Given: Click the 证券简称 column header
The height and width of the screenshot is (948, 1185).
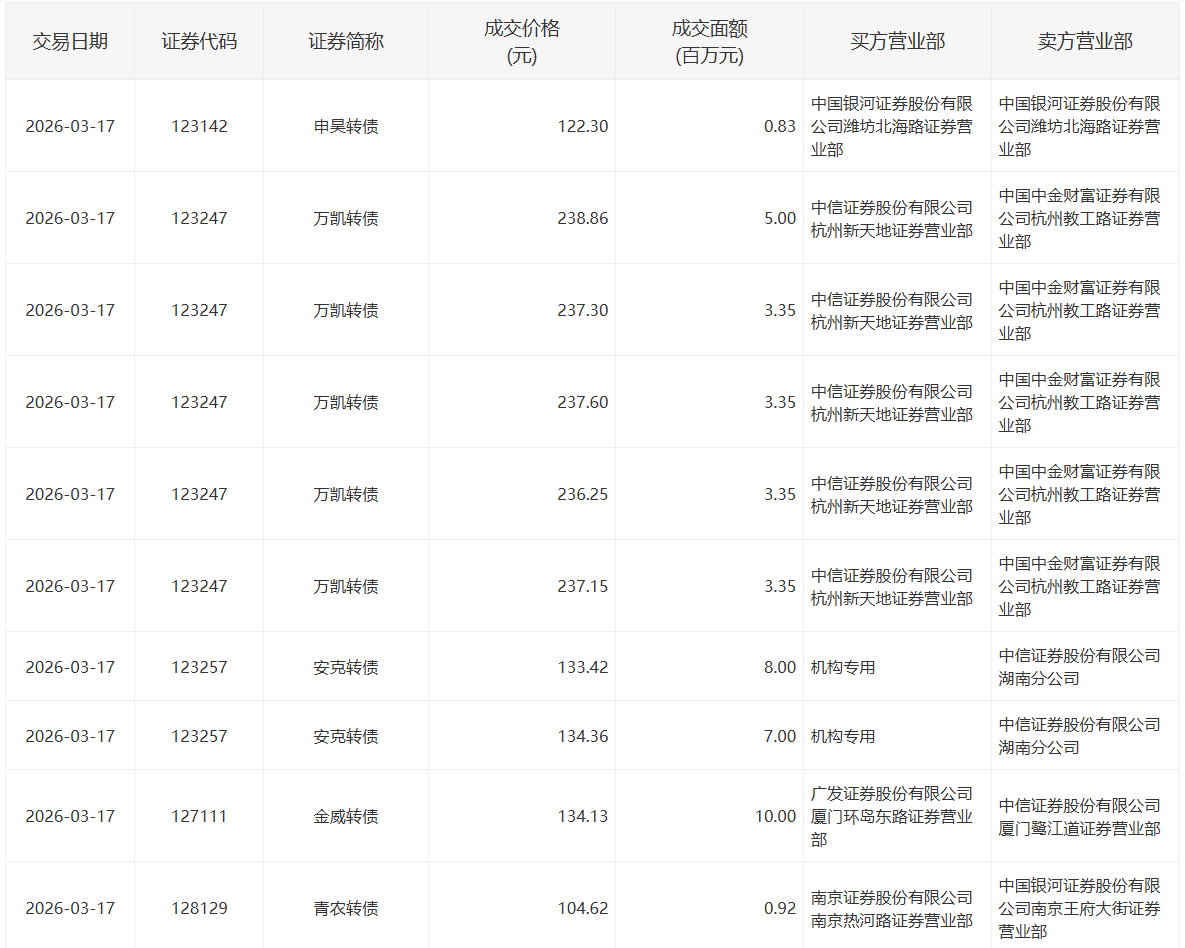Looking at the screenshot, I should pyautogui.click(x=346, y=42).
